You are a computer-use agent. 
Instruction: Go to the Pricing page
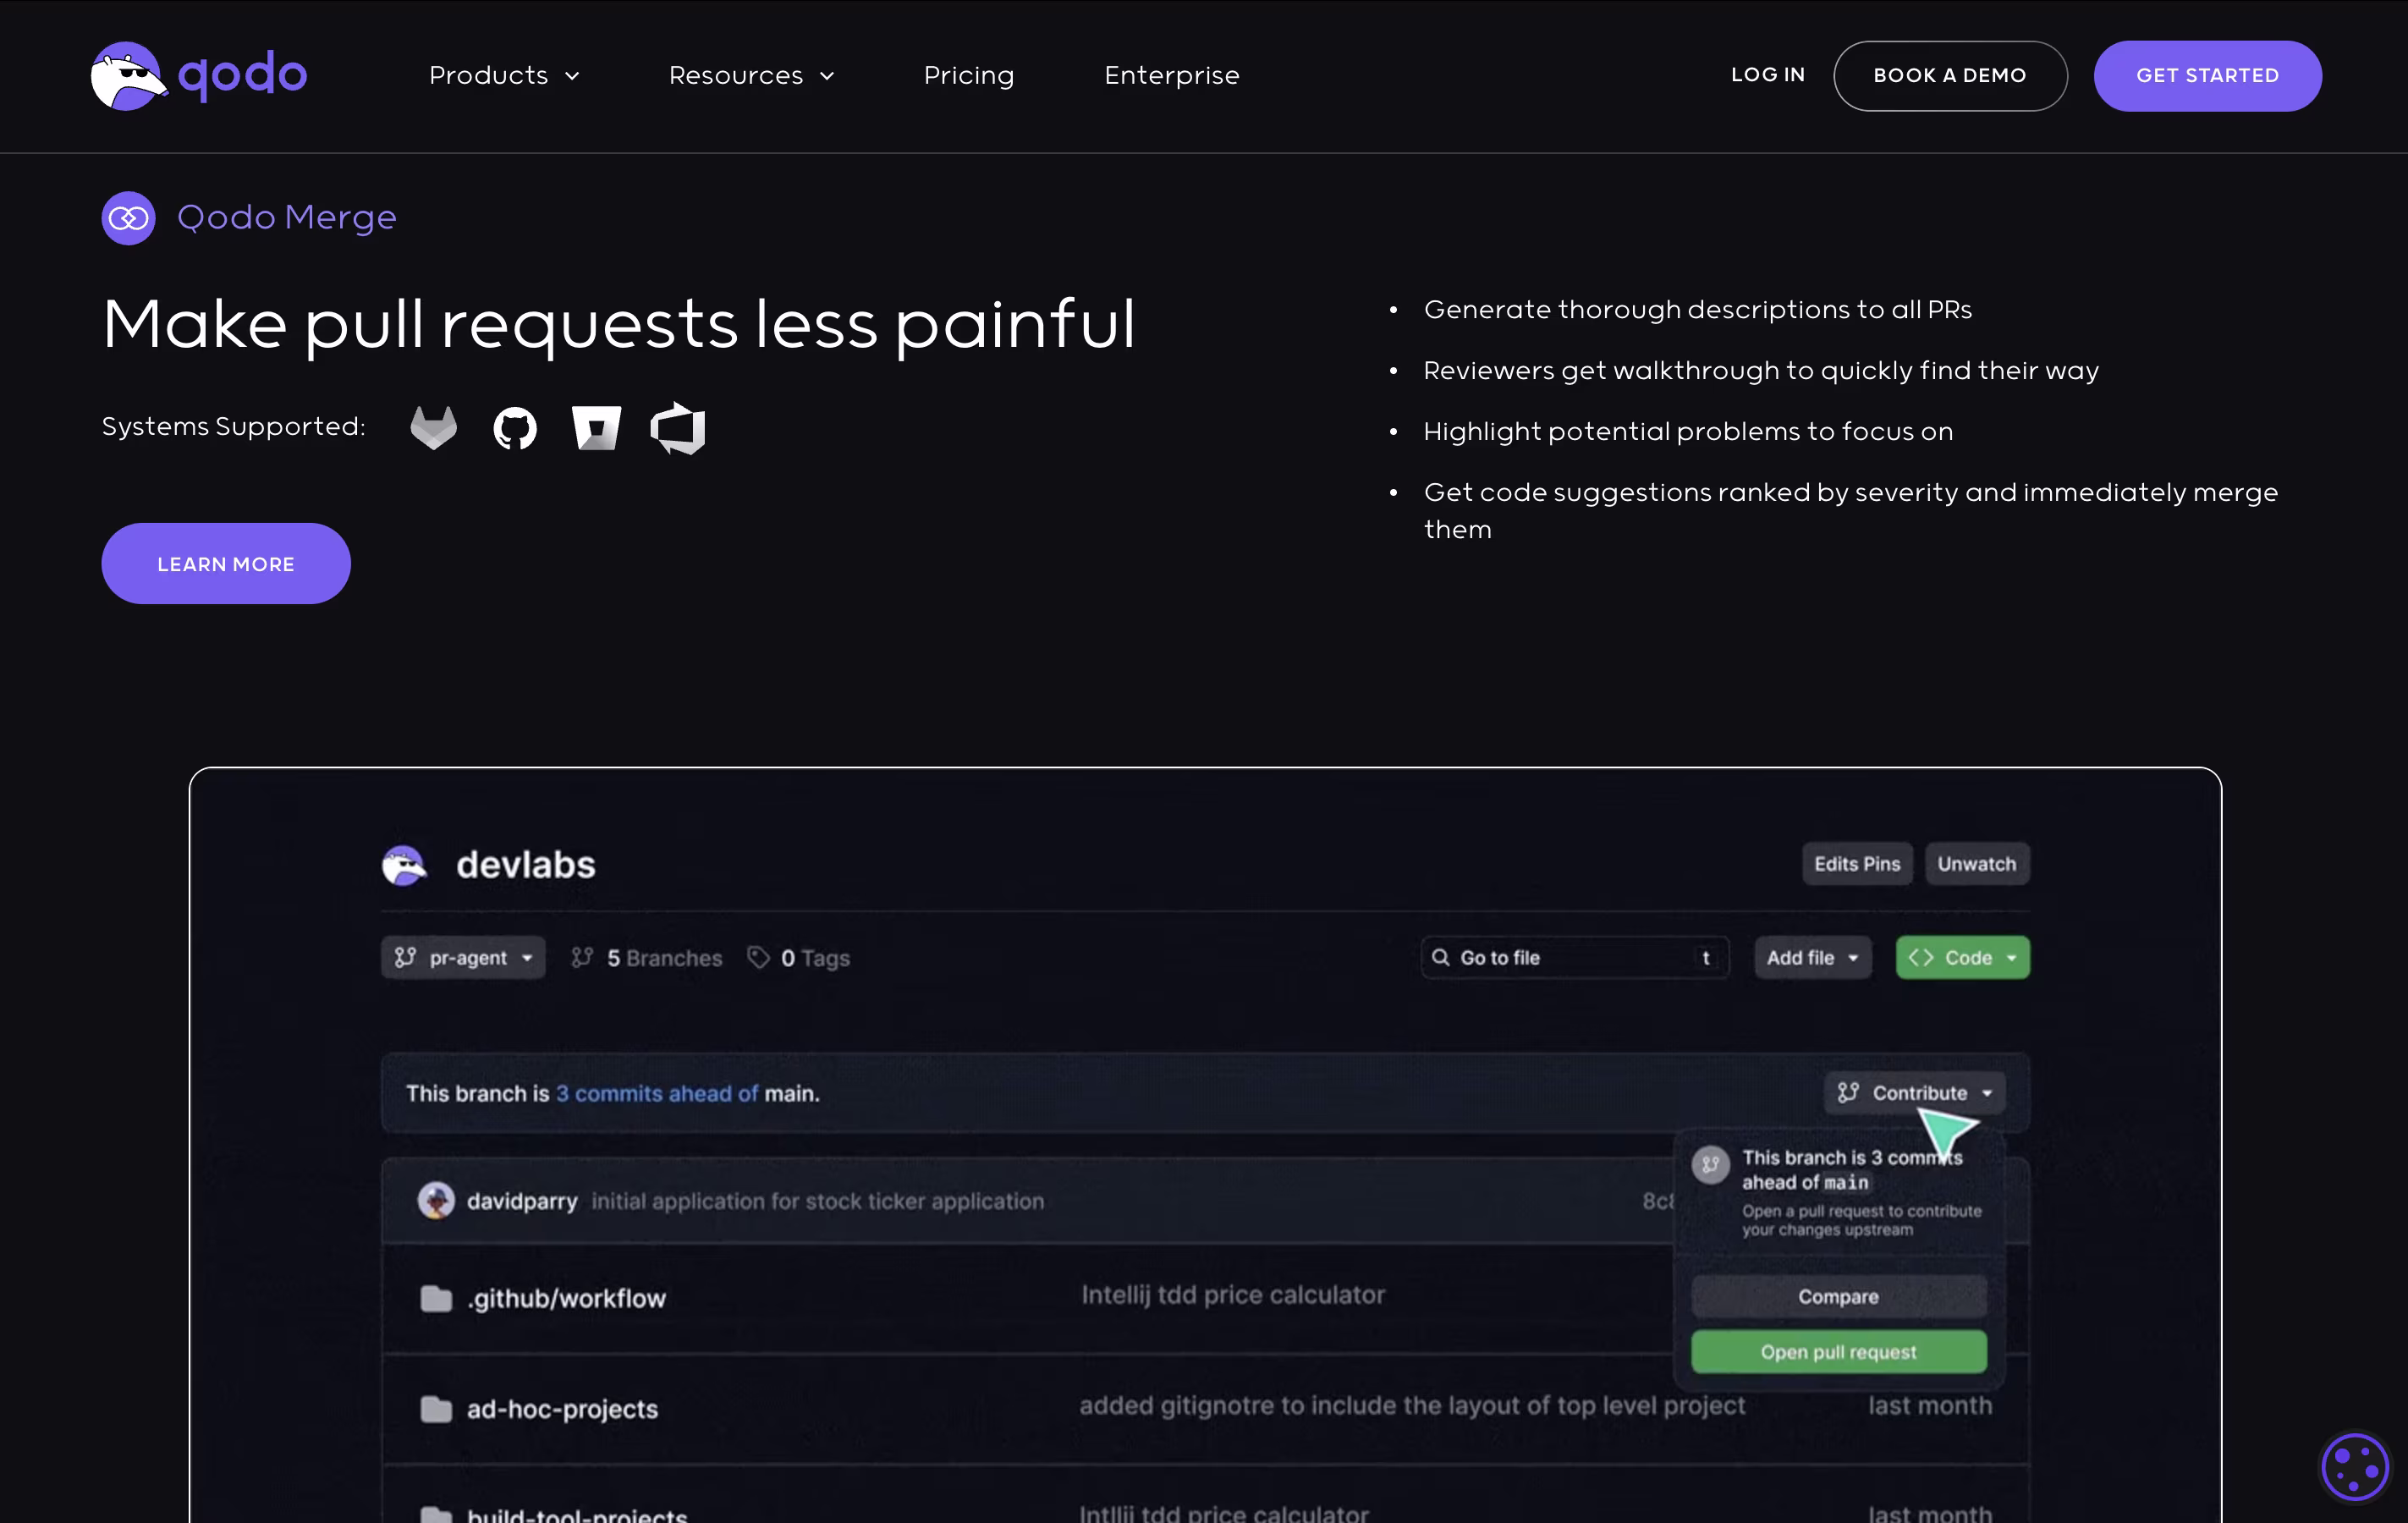click(968, 76)
